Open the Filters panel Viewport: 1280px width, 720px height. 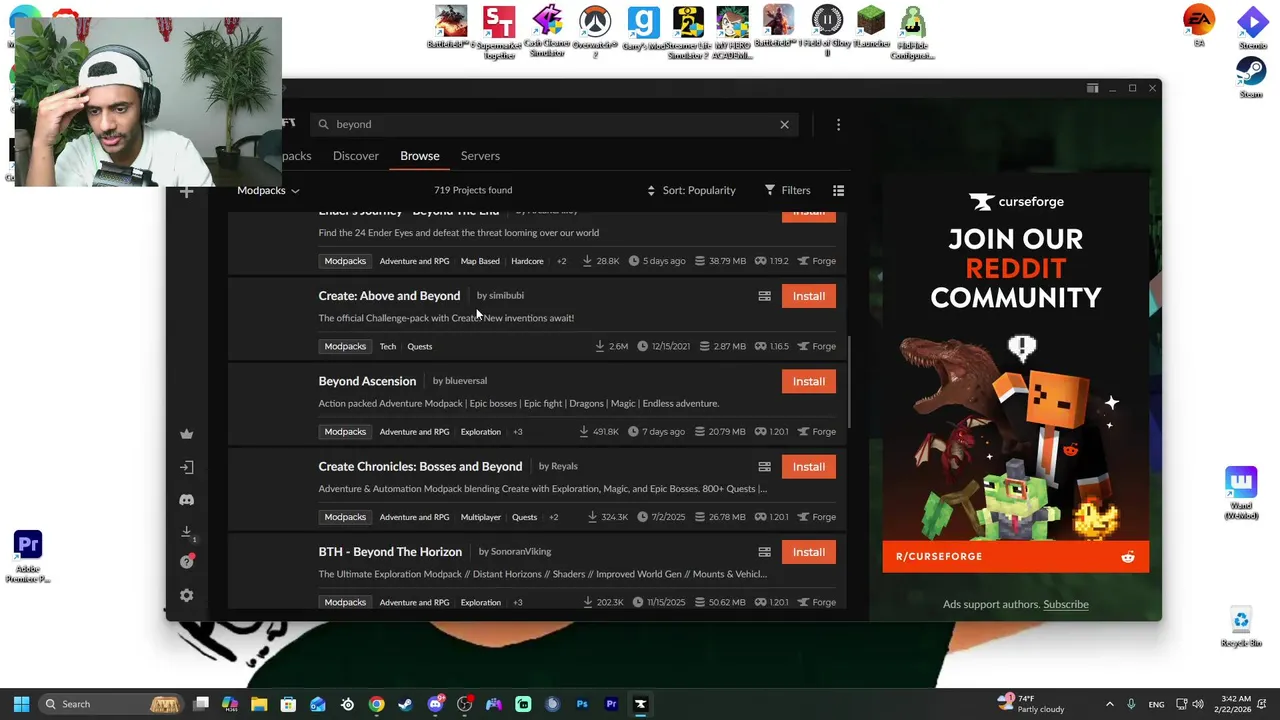tap(787, 190)
